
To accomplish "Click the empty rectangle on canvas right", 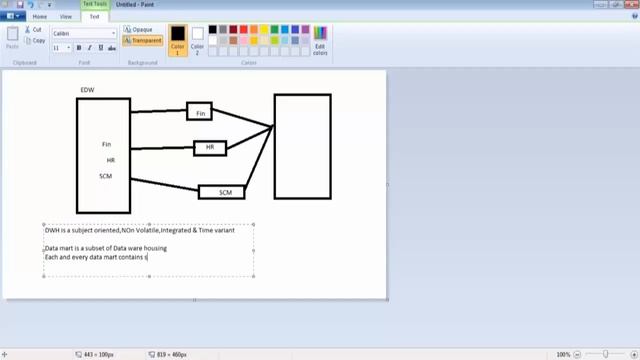I will 302,147.
